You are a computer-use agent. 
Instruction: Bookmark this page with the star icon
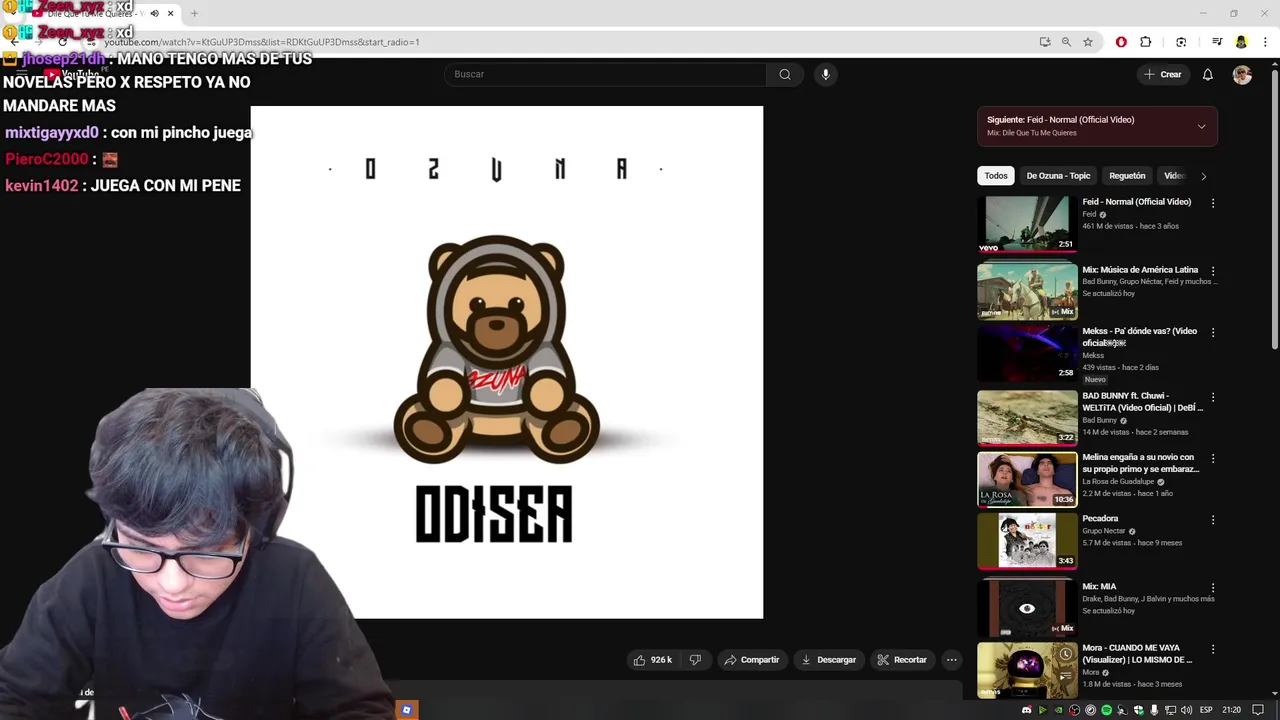[x=1088, y=42]
